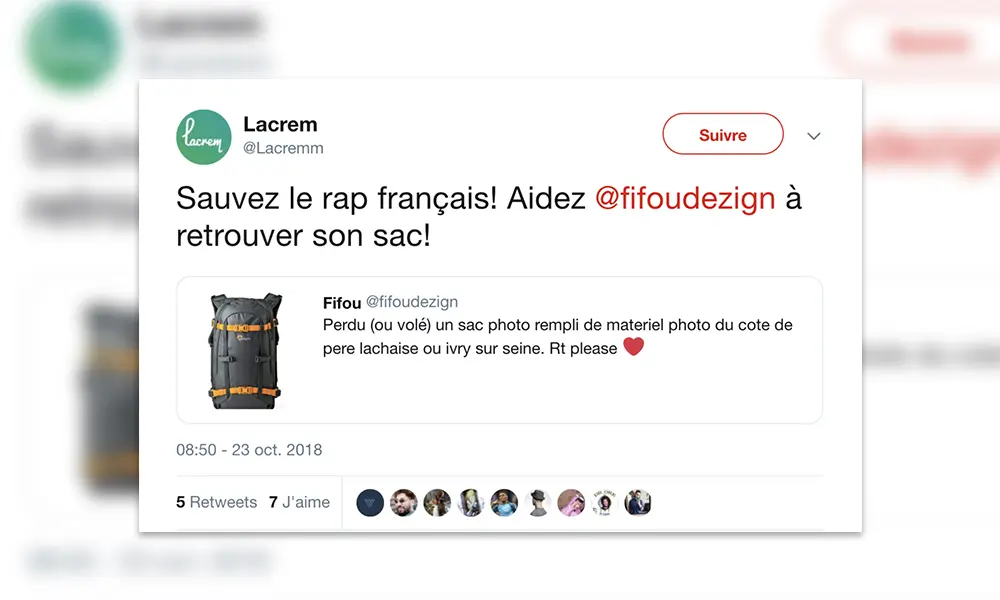1000x600 pixels.
Task: Click the third liker avatar
Action: pyautogui.click(x=437, y=503)
